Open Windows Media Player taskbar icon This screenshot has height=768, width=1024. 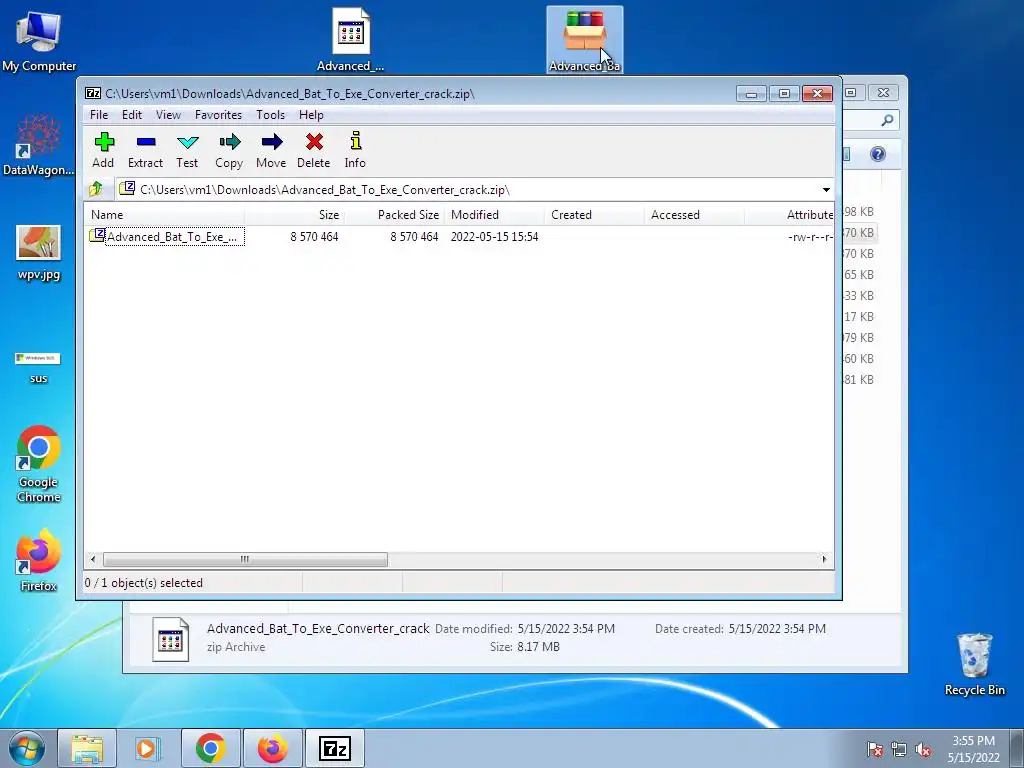(x=148, y=748)
